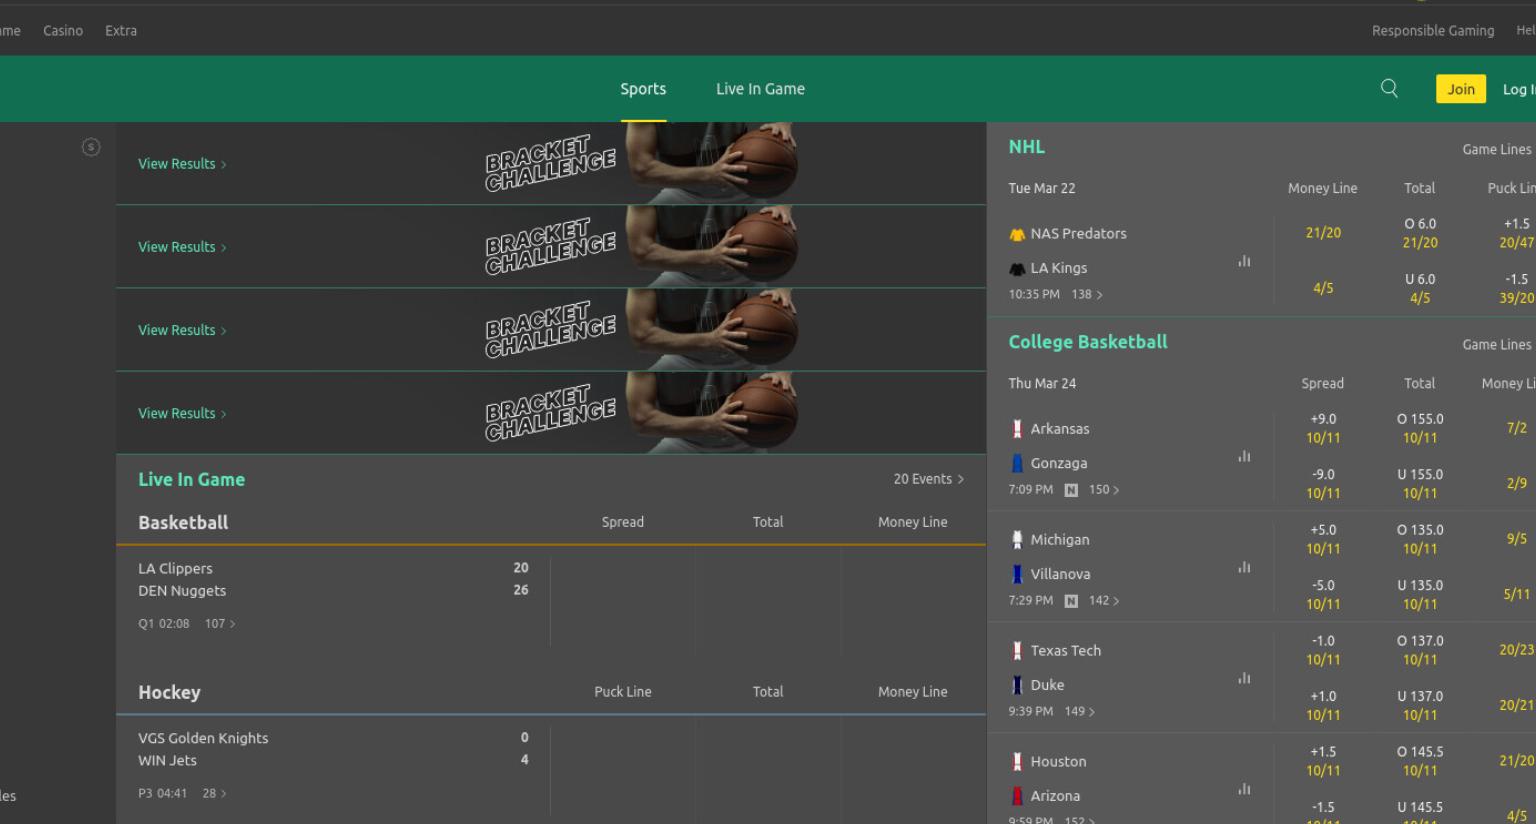Select Over 145.5 total Houston game
This screenshot has width=1536, height=824.
click(x=1420, y=761)
